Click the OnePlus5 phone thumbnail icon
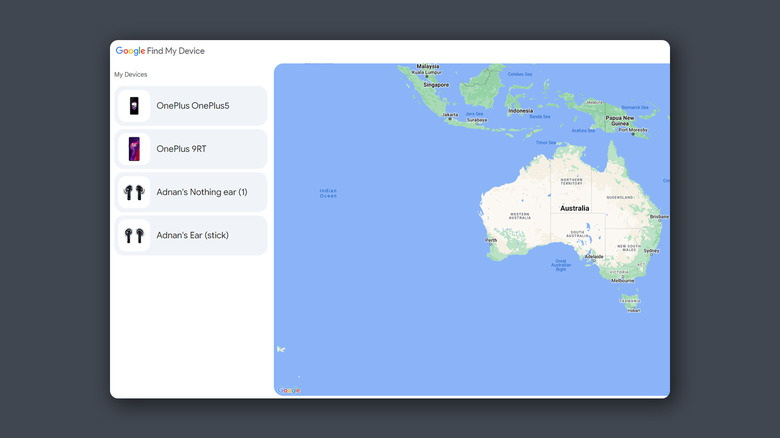 [x=134, y=106]
